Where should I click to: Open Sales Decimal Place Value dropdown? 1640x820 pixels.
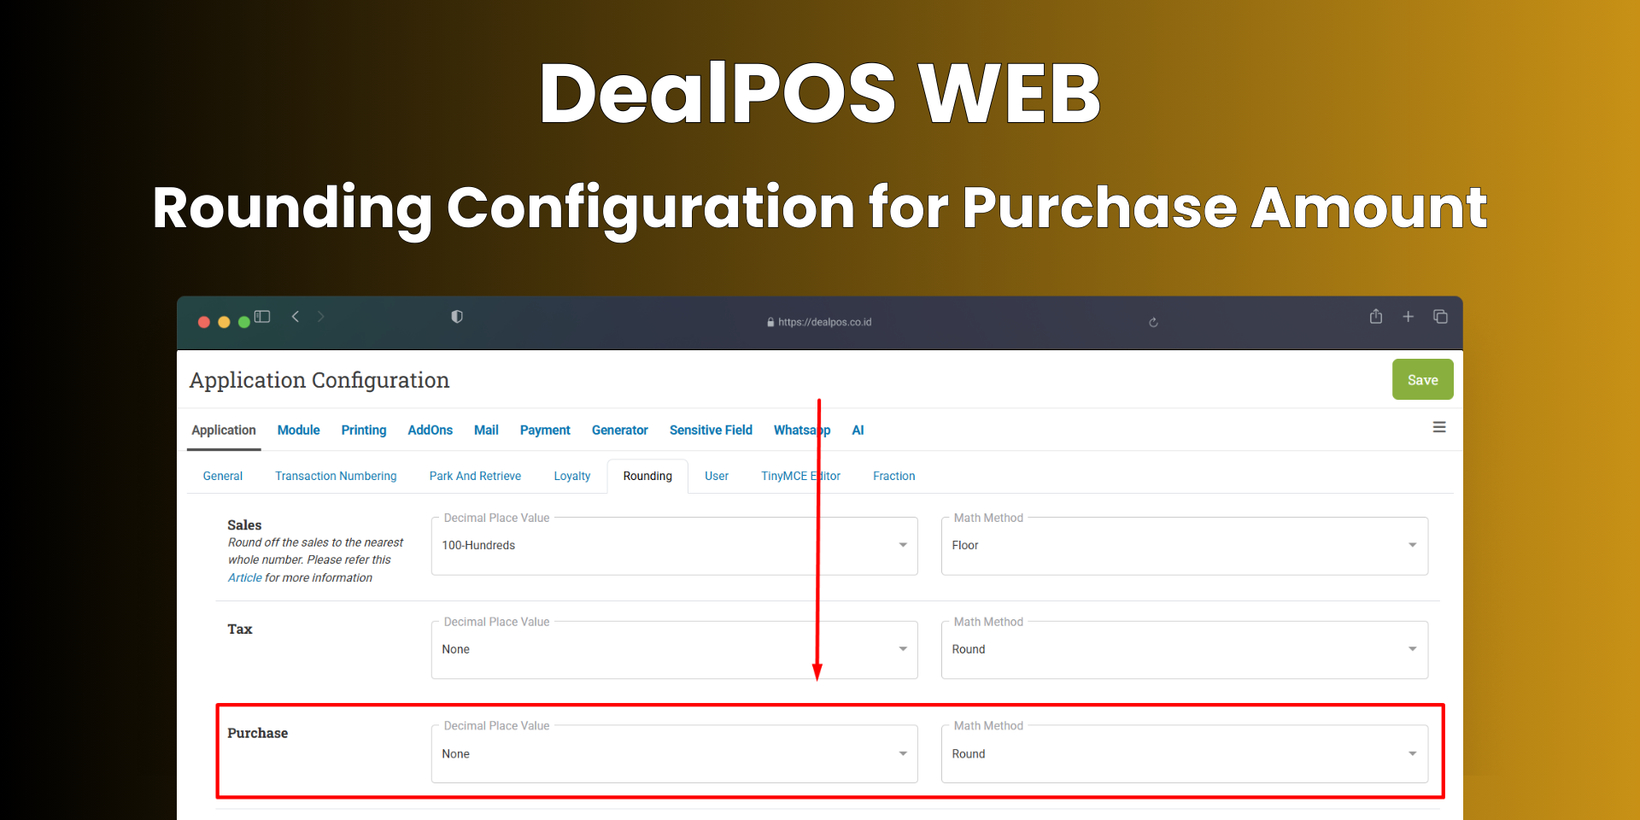coord(674,546)
